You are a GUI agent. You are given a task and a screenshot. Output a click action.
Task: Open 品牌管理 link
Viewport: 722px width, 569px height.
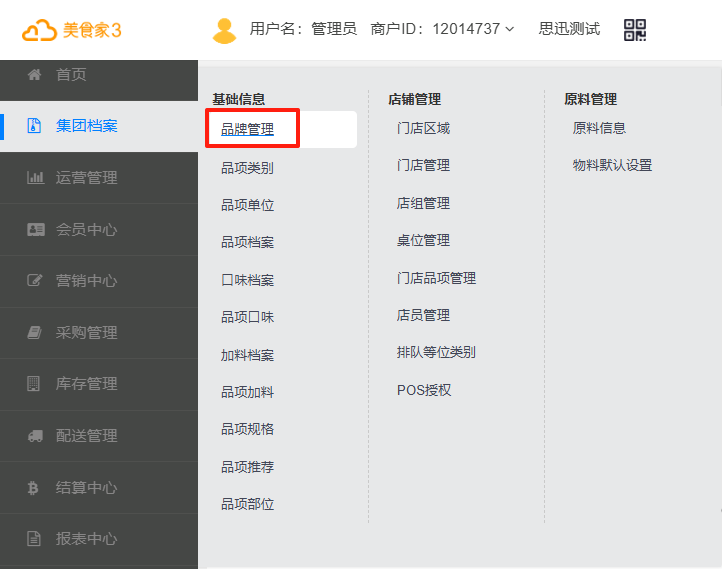(x=247, y=130)
